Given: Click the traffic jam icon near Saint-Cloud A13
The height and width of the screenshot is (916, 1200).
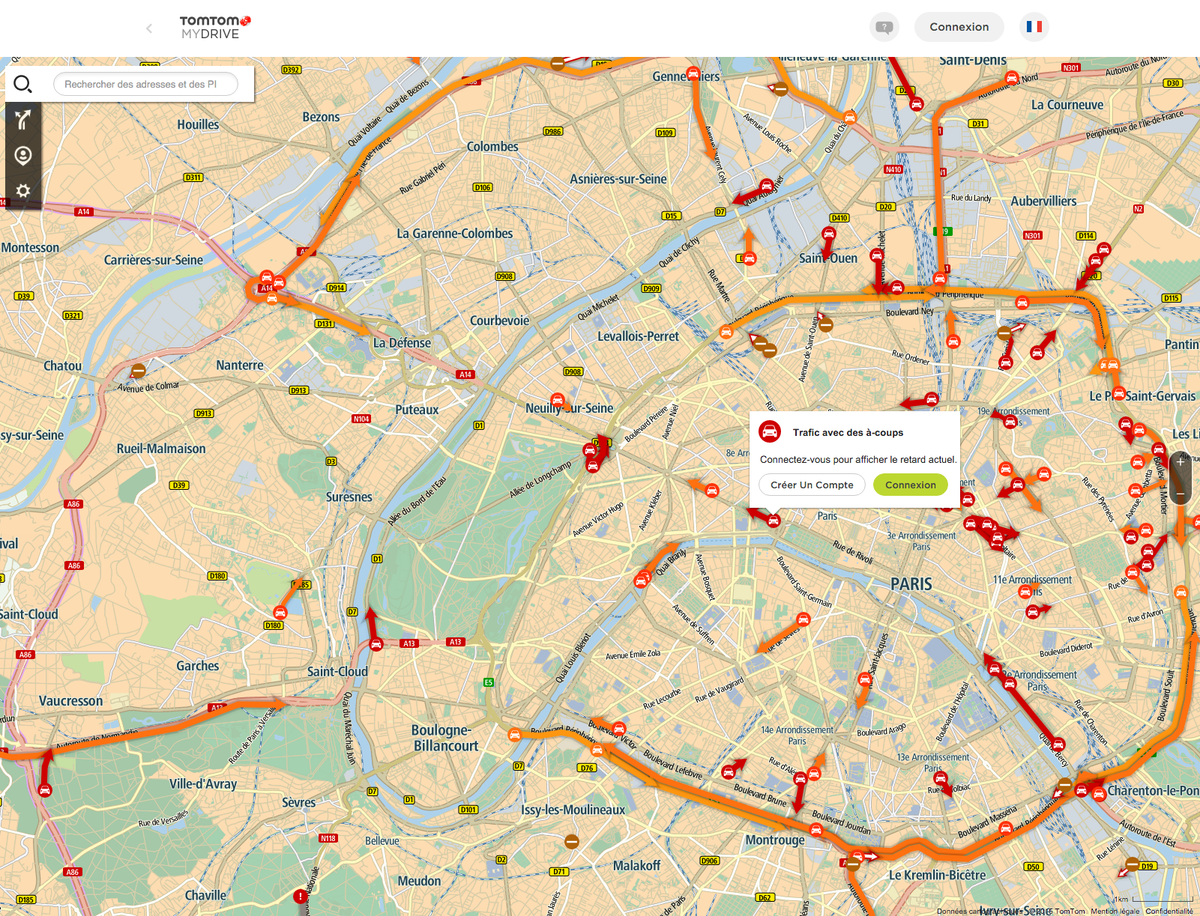Looking at the screenshot, I should (x=376, y=644).
